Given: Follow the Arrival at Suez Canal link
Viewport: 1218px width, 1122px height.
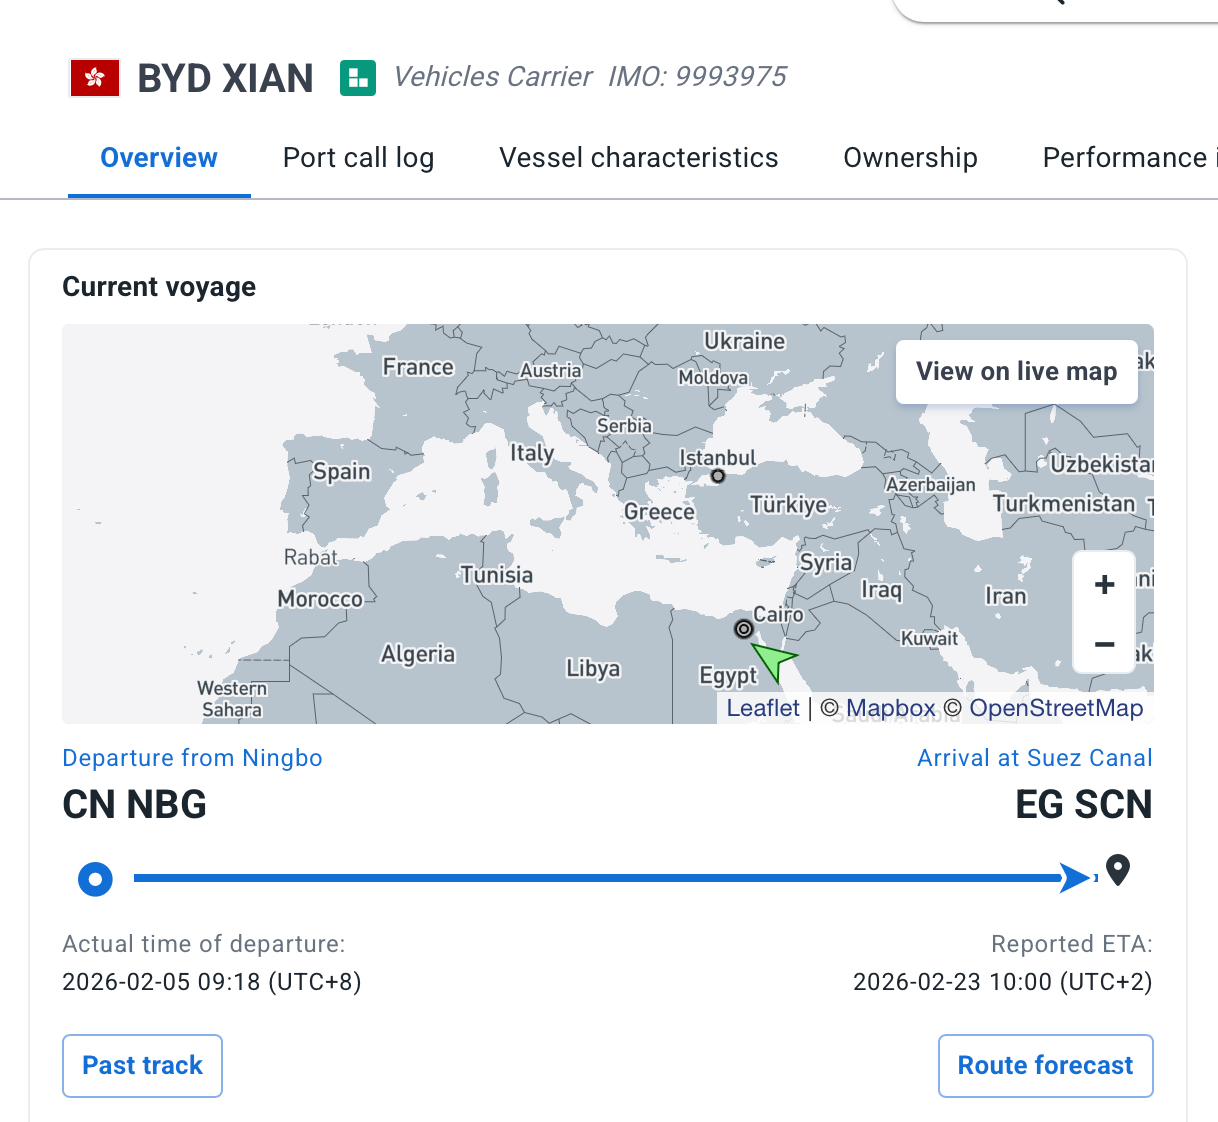Looking at the screenshot, I should click(1035, 758).
